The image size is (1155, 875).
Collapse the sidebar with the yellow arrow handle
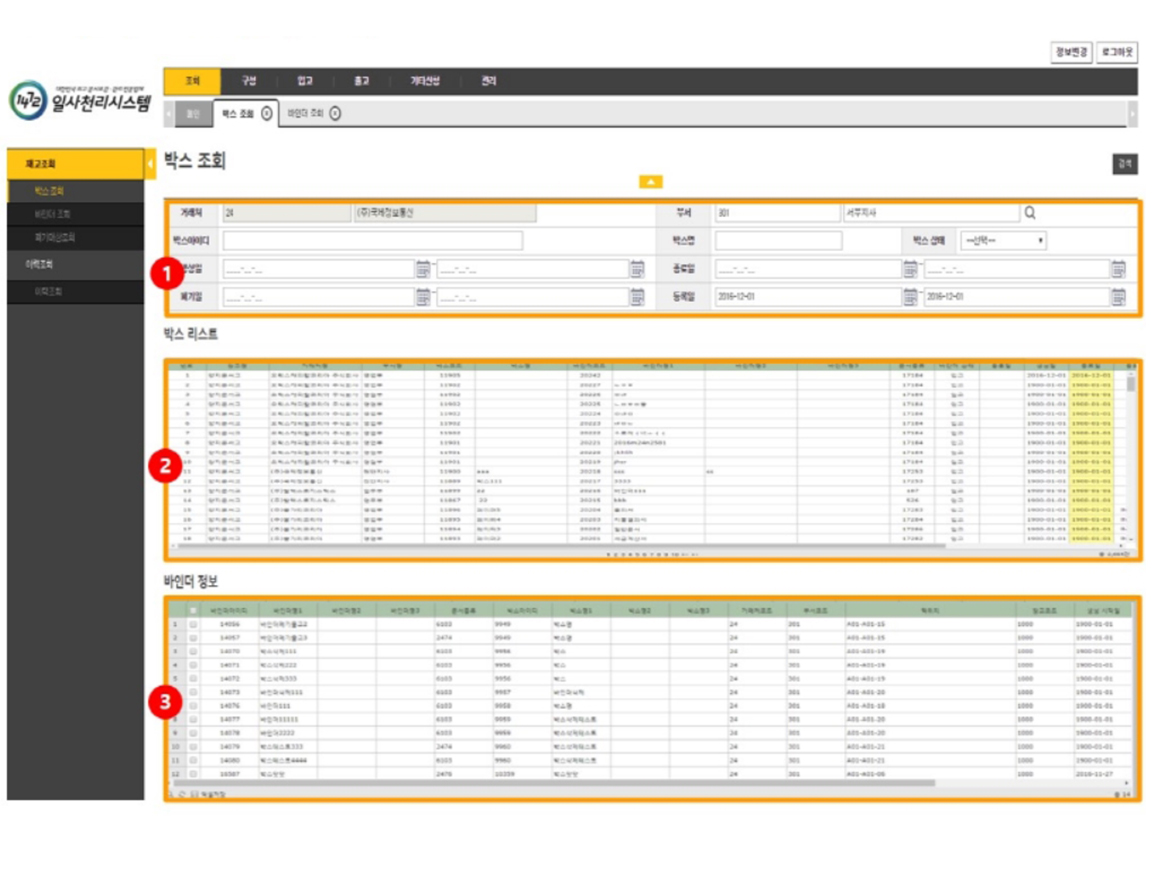click(x=150, y=164)
